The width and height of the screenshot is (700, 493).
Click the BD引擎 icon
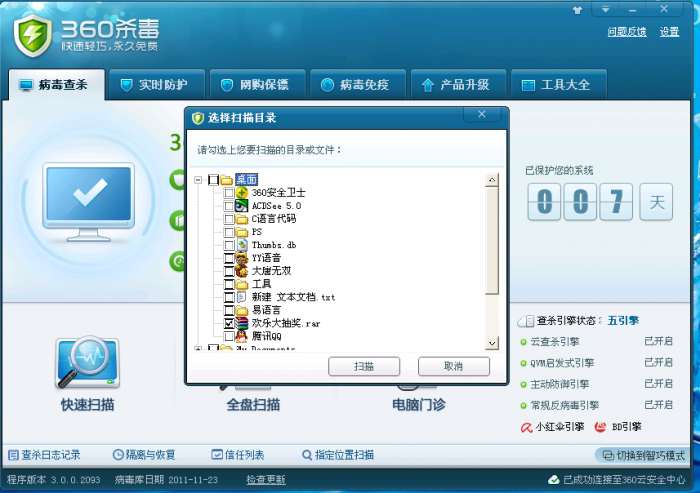[600, 427]
